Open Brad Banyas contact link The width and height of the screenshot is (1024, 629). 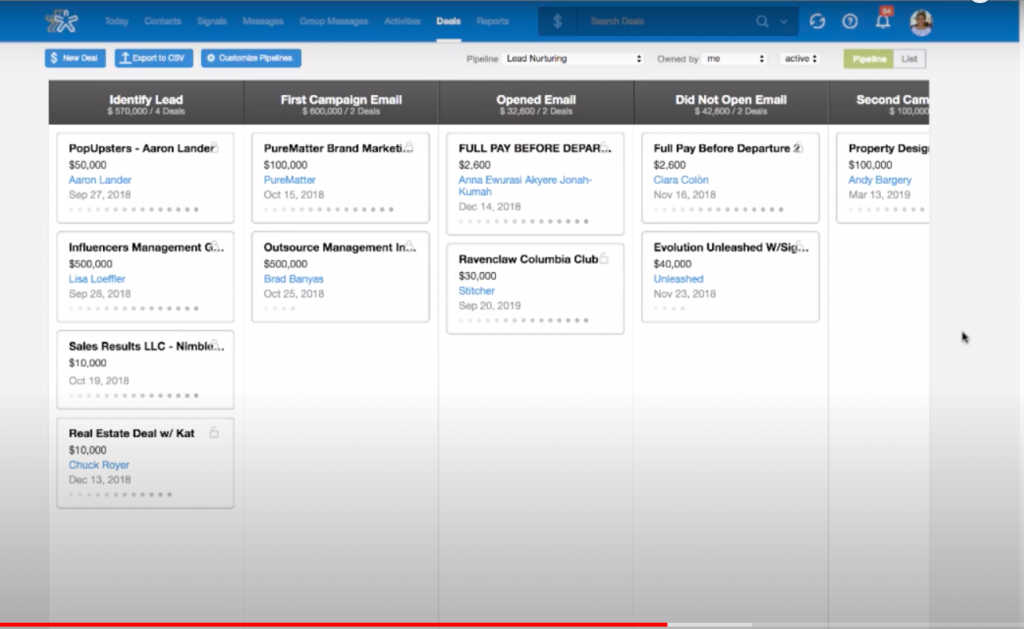[293, 279]
